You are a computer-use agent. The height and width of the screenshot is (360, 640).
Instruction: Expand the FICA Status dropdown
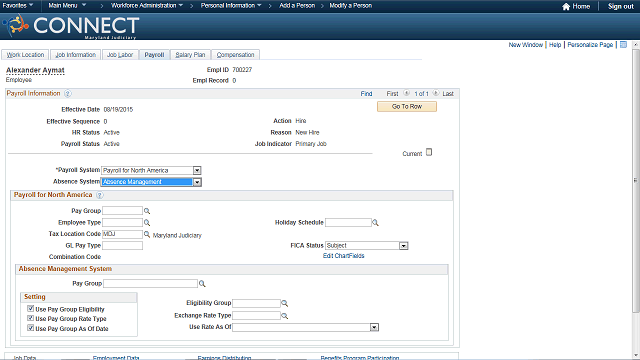404,246
